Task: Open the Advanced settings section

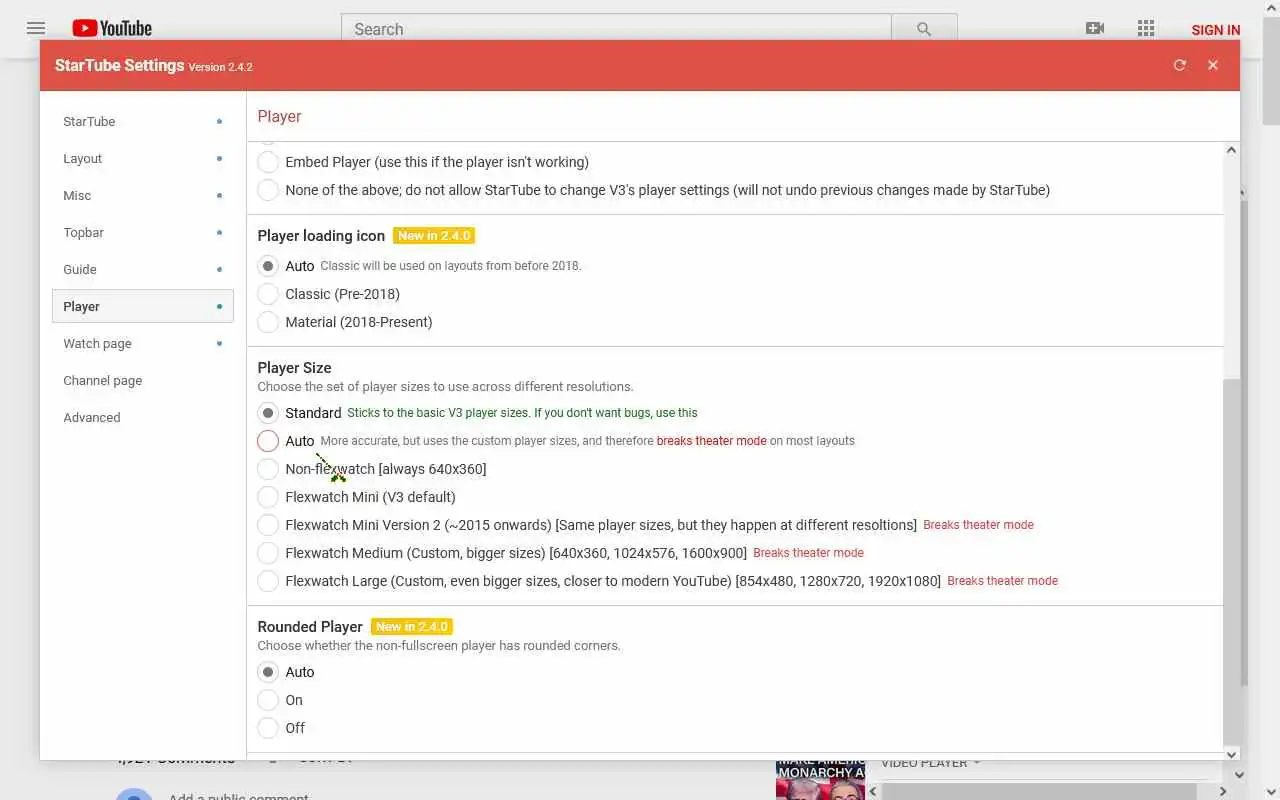Action: 142,417
